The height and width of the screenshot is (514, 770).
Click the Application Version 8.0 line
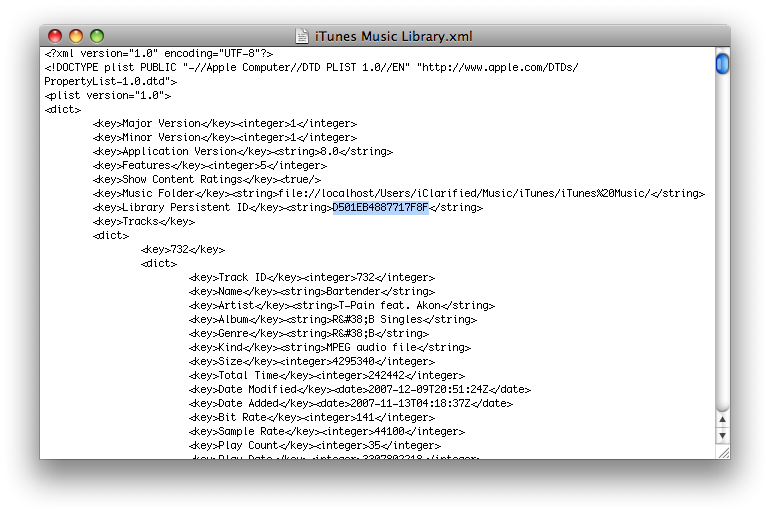243,151
